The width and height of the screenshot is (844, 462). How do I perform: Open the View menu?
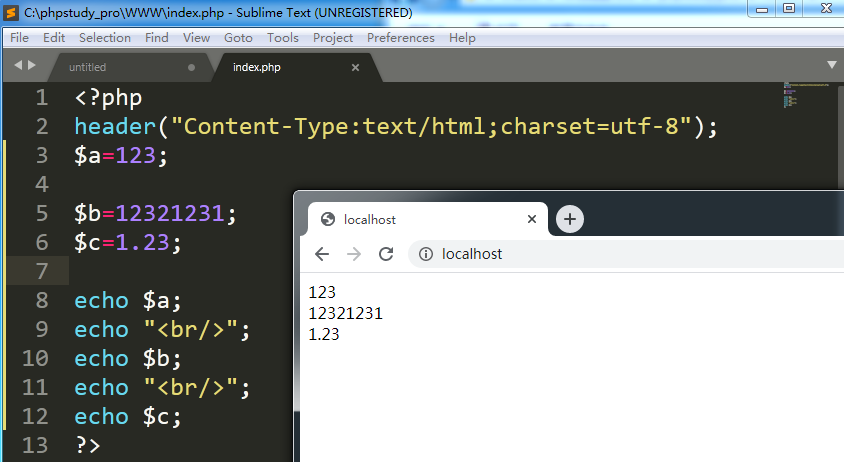pyautogui.click(x=196, y=38)
